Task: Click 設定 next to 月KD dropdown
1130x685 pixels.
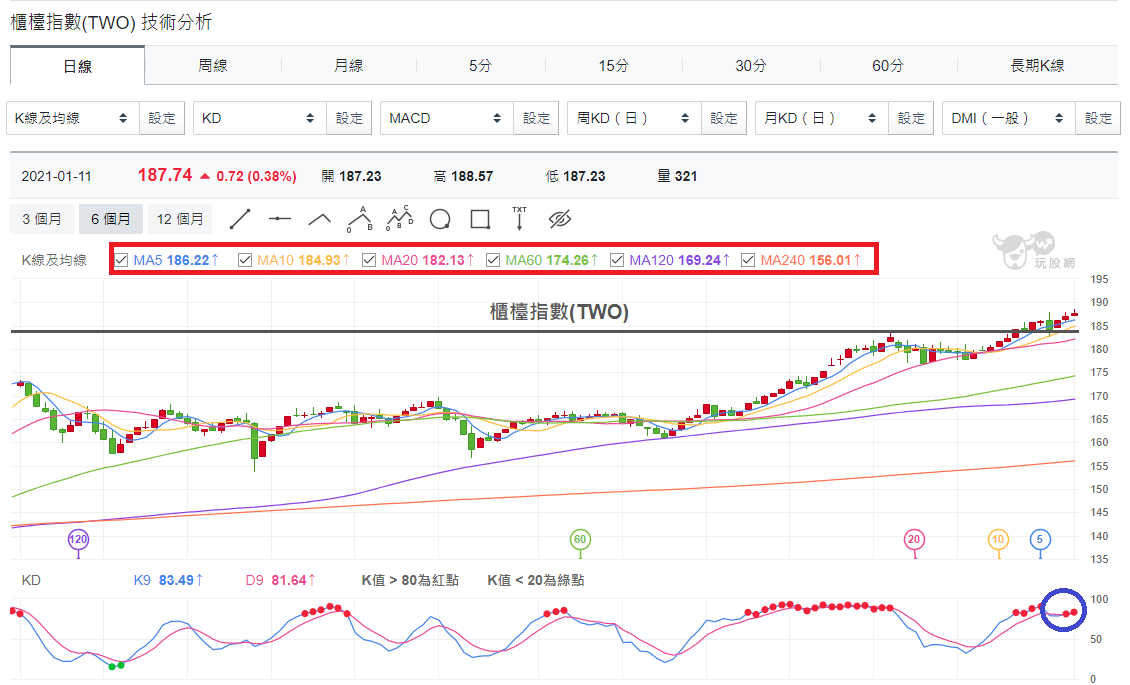Action: click(x=911, y=118)
